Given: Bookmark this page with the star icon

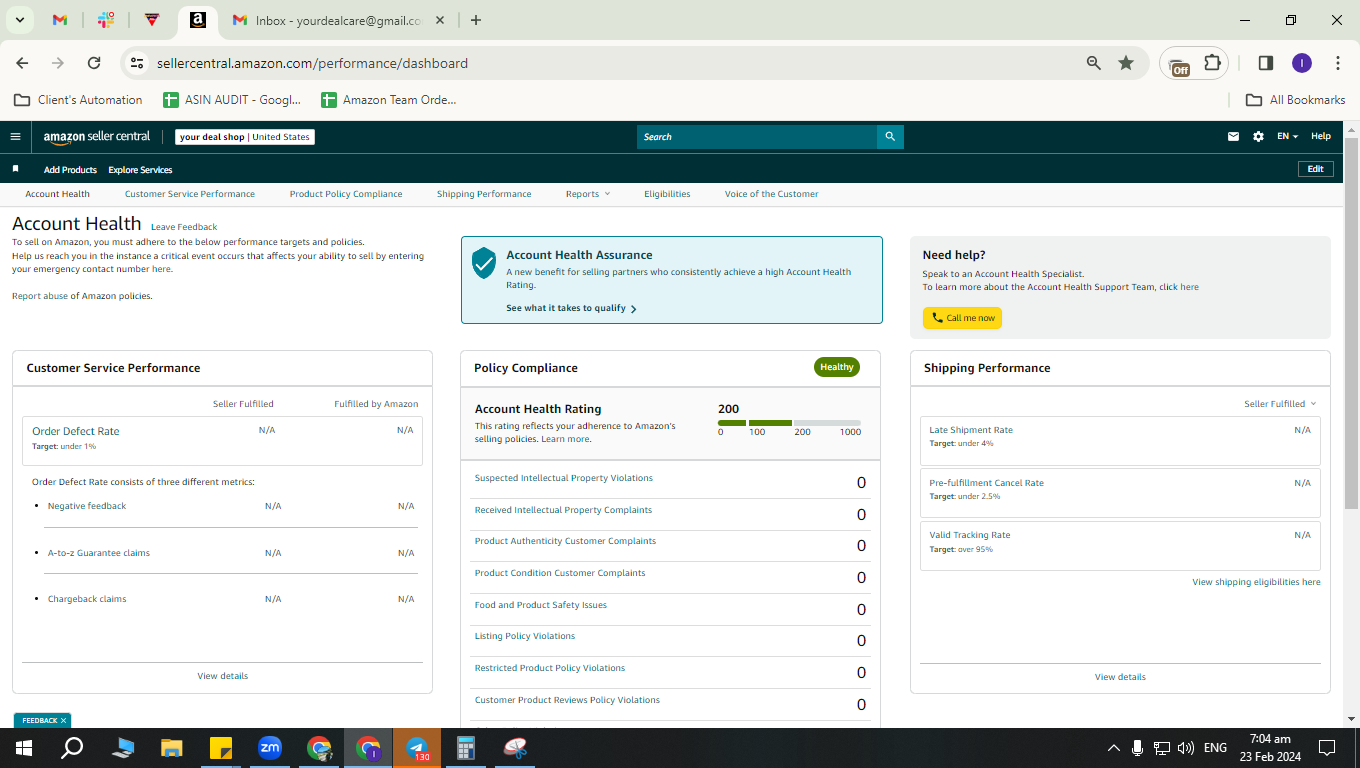Looking at the screenshot, I should tap(1126, 63).
